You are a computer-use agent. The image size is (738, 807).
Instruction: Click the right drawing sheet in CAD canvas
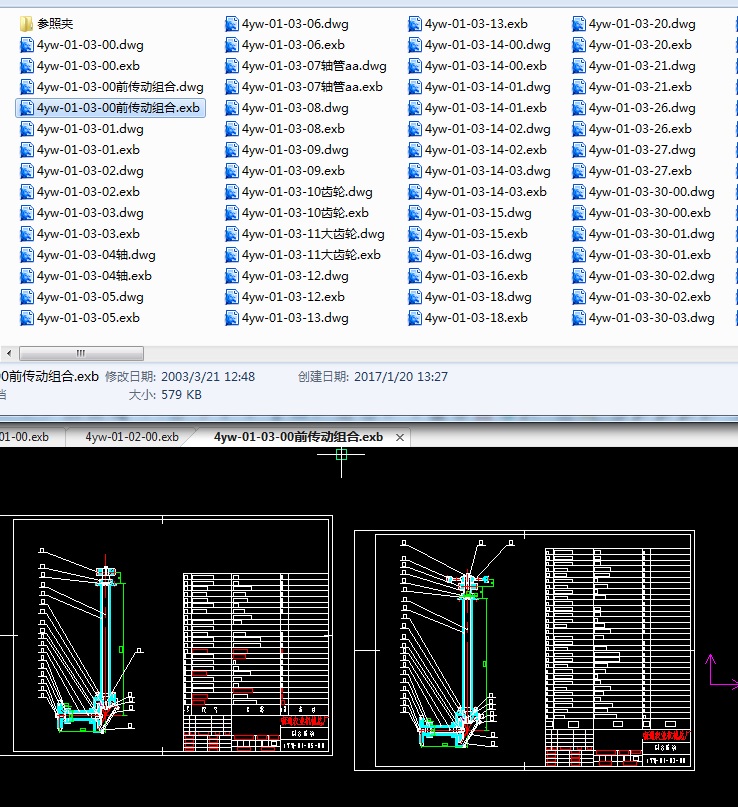(x=524, y=651)
